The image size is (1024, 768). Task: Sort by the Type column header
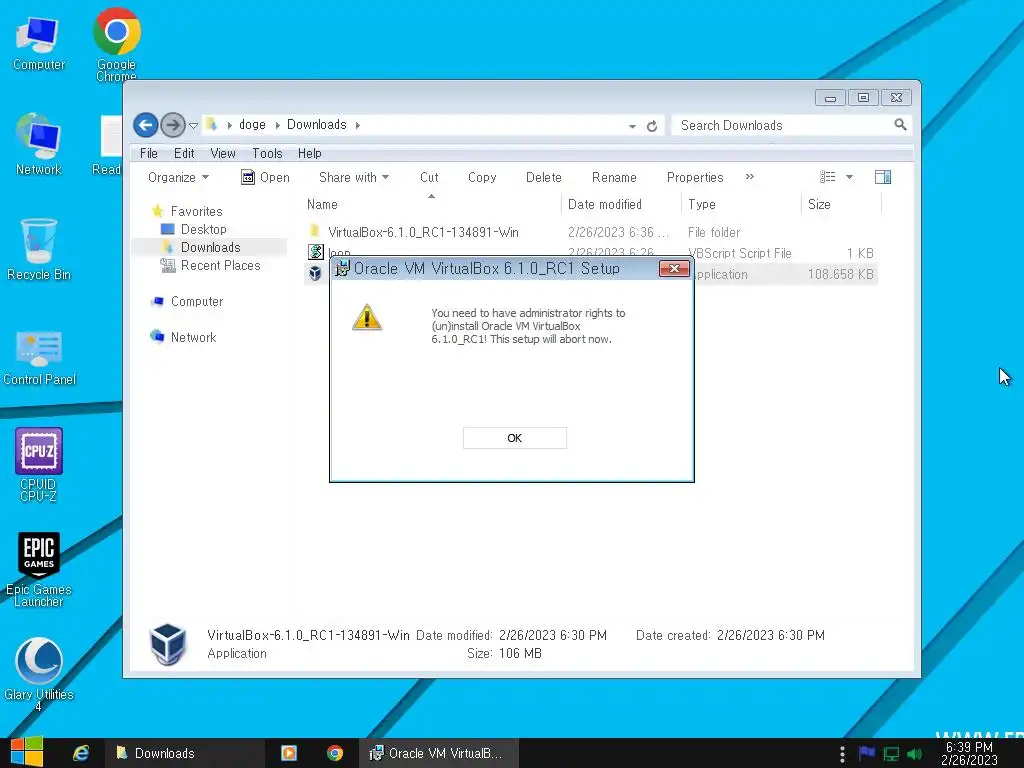pyautogui.click(x=741, y=204)
